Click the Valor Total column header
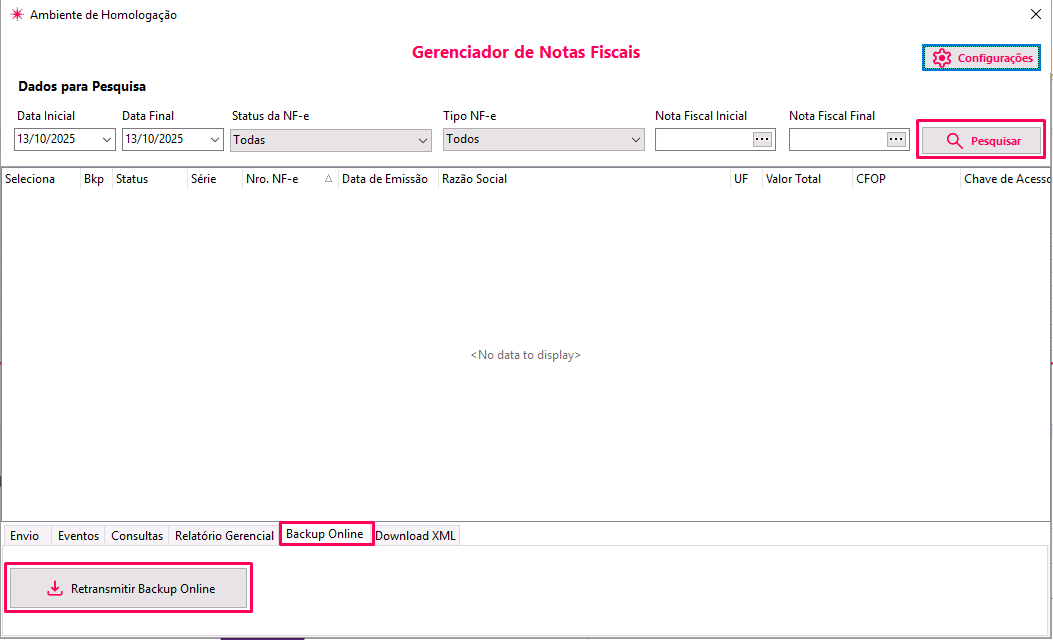Viewport: 1053px width, 640px height. (793, 180)
